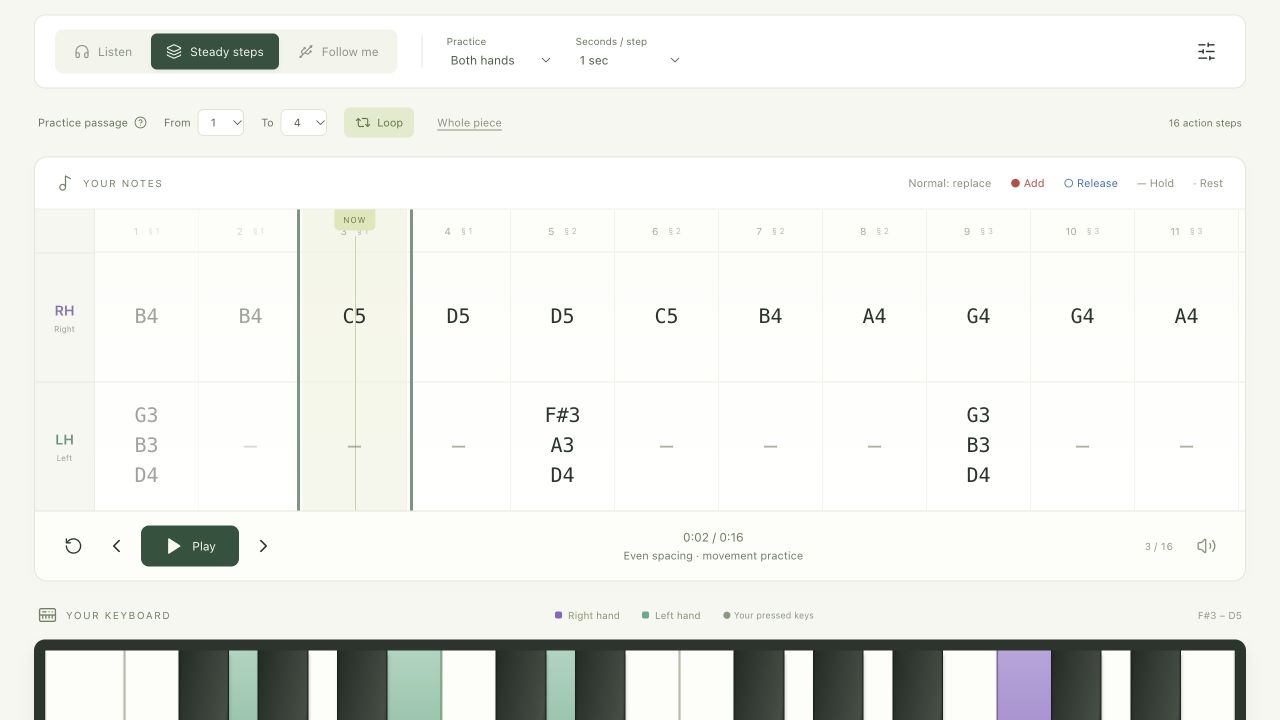Click the Normal: replace legend label
Image resolution: width=1280 pixels, height=720 pixels.
(949, 183)
